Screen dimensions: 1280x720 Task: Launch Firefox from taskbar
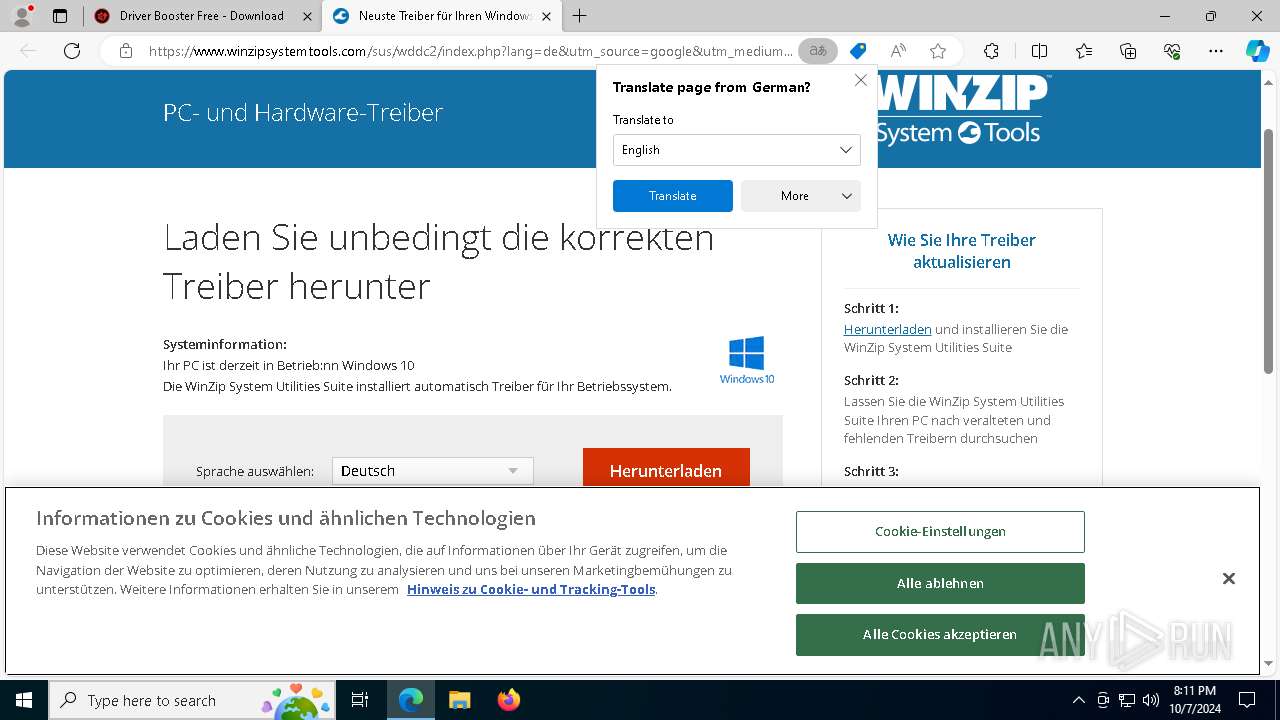tap(508, 700)
